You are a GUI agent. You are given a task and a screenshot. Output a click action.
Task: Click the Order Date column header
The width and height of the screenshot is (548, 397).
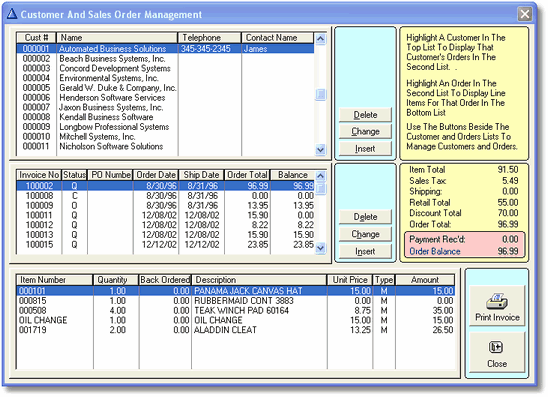tap(156, 175)
